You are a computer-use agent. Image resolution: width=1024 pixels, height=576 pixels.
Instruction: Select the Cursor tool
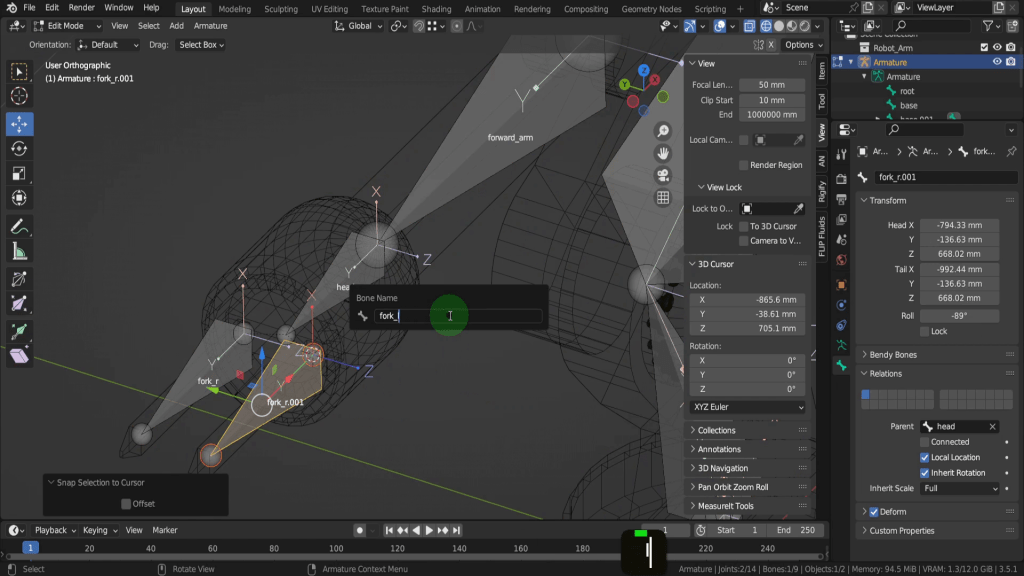click(19, 97)
